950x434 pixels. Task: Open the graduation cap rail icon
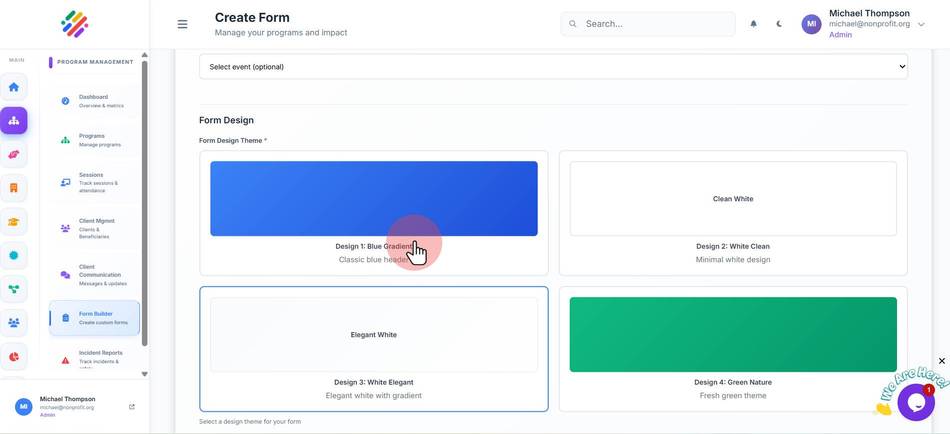pyautogui.click(x=13, y=222)
